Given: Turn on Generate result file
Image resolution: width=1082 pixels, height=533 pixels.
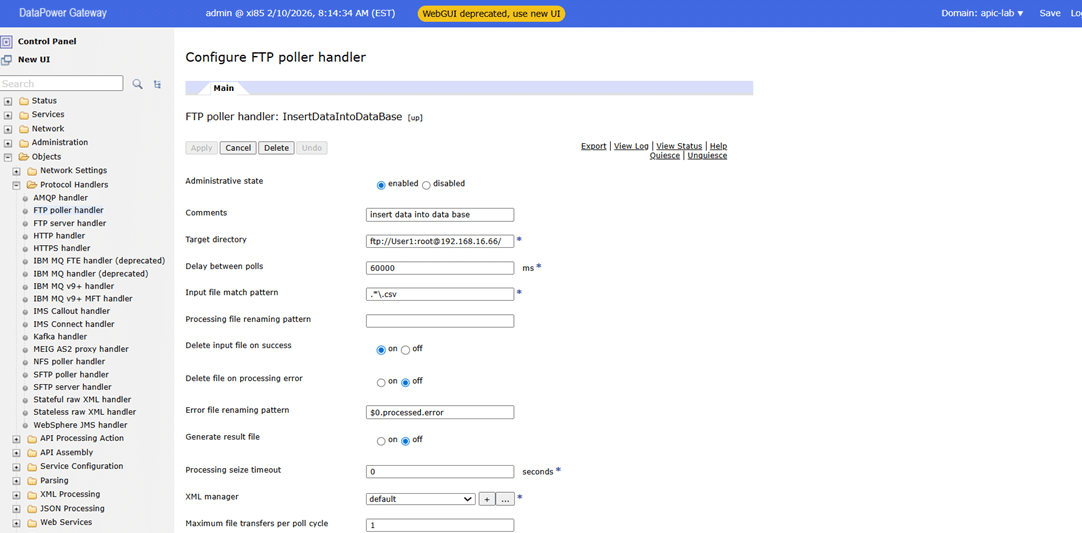Looking at the screenshot, I should click(x=381, y=441).
